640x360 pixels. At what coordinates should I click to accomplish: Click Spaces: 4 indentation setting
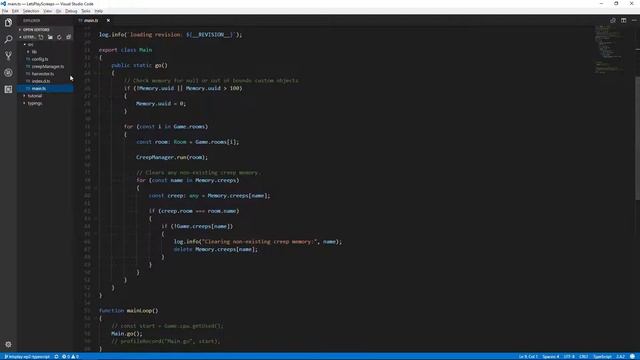click(551, 357)
